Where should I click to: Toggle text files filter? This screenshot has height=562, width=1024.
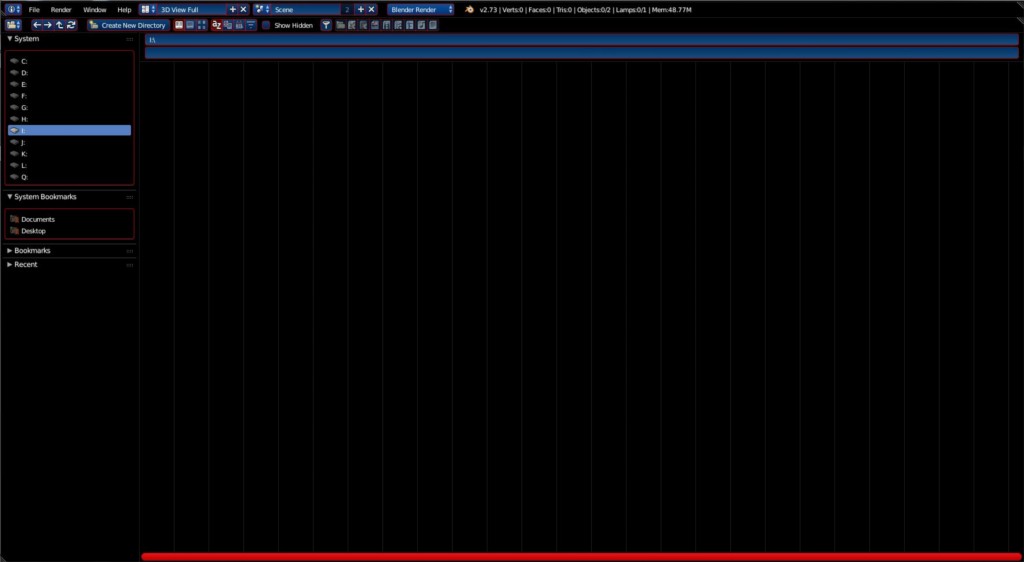point(433,25)
